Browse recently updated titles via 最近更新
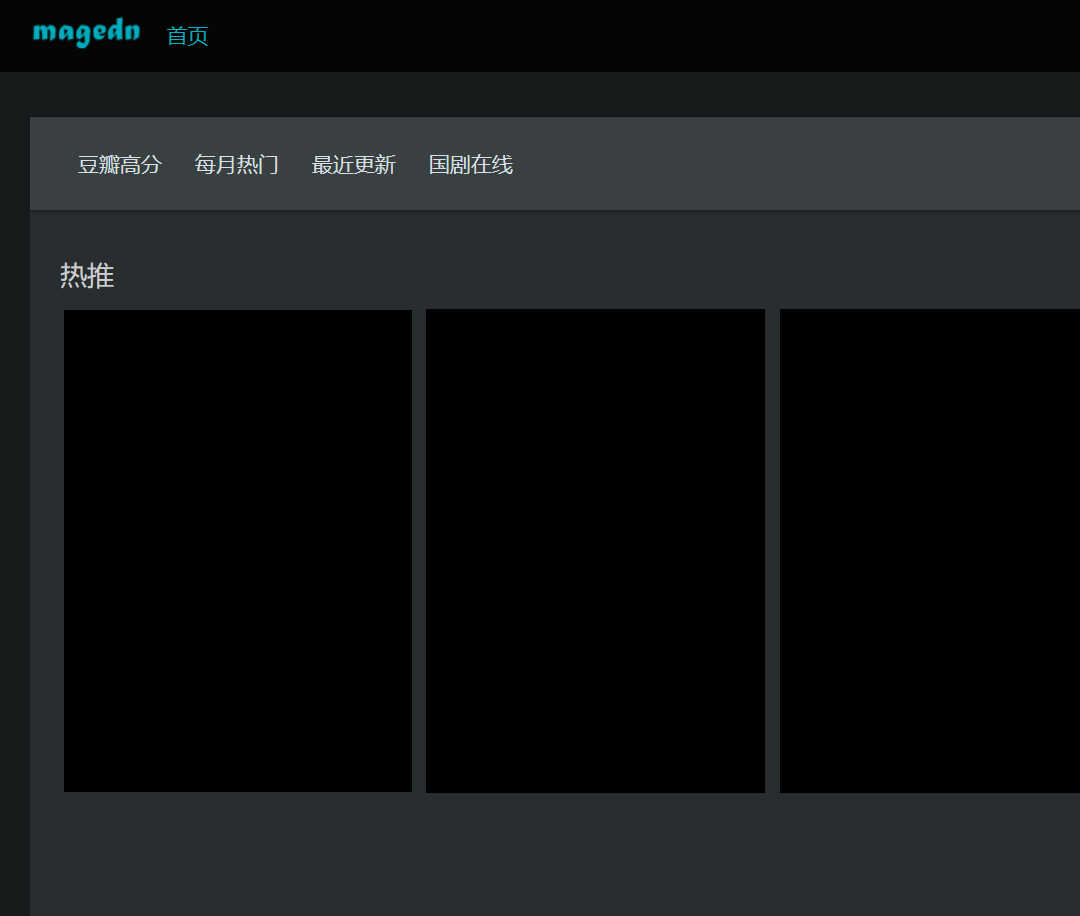 click(353, 165)
